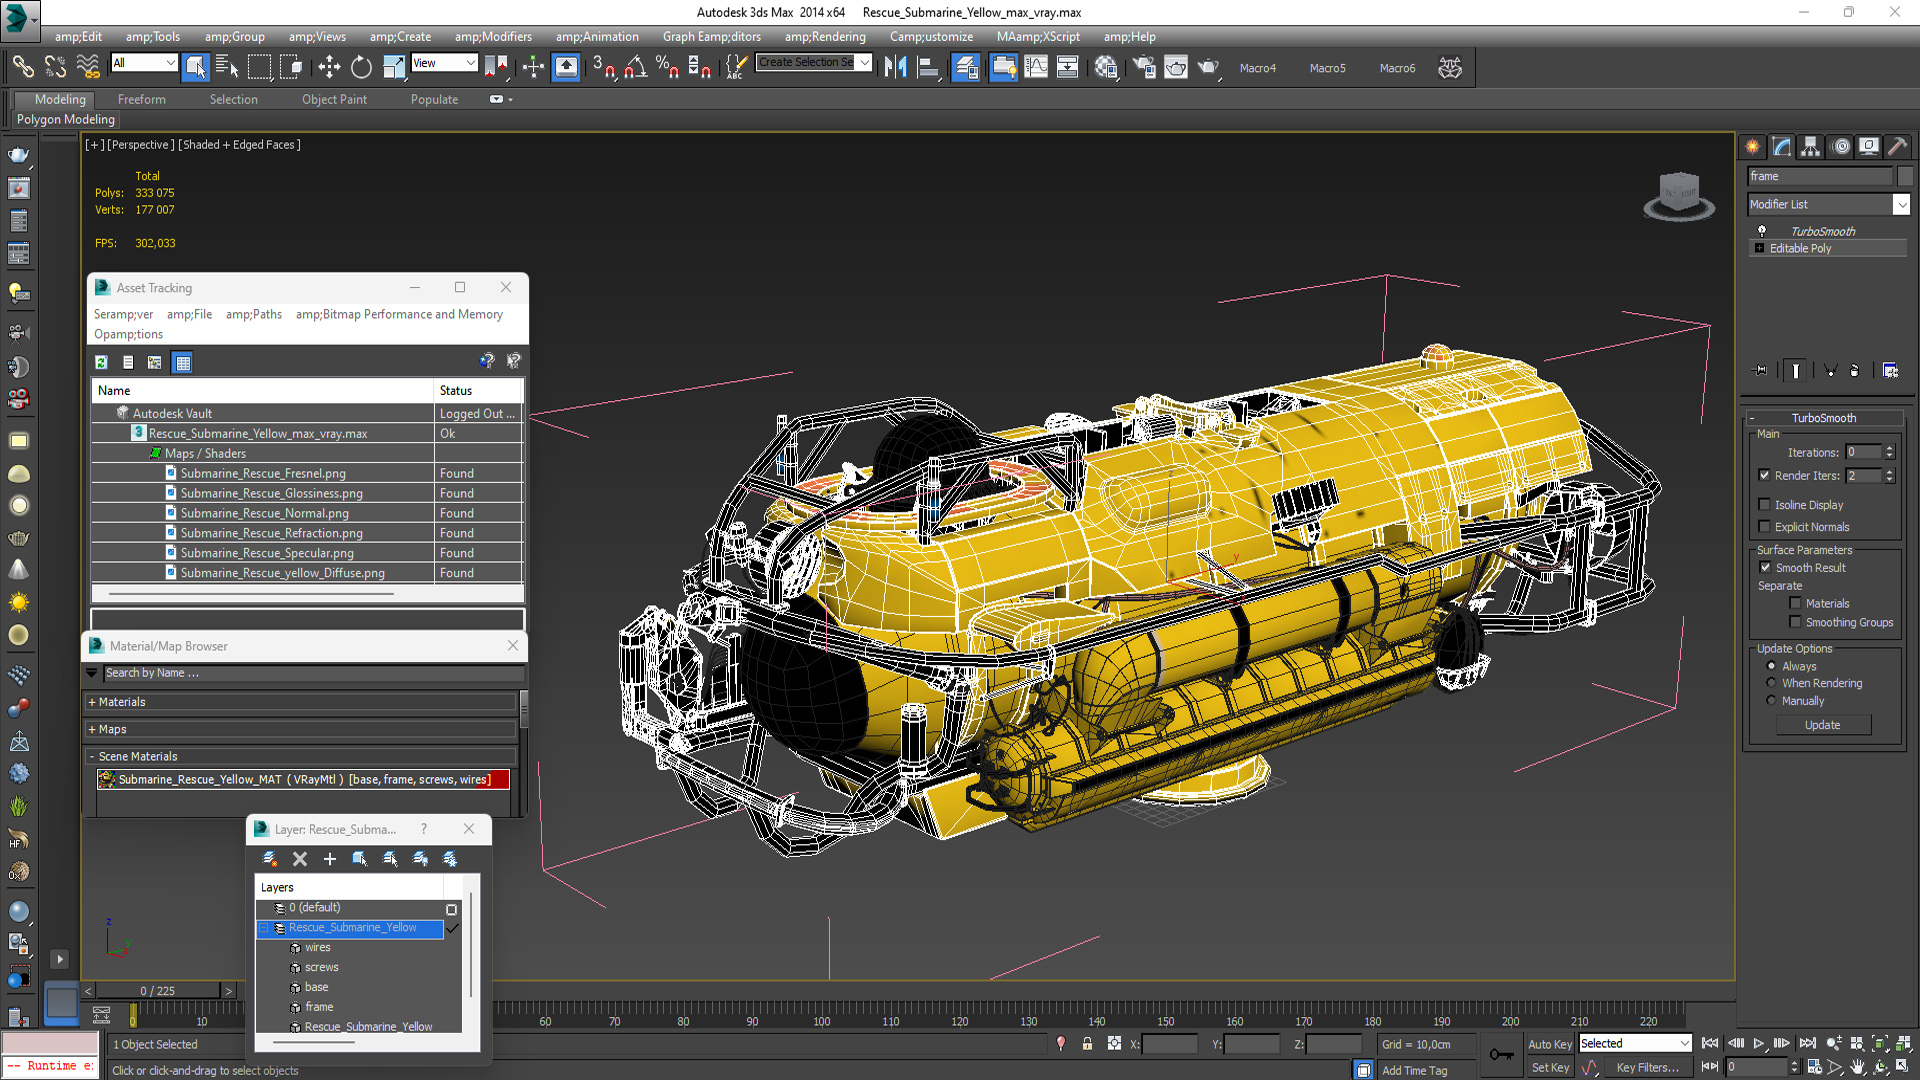This screenshot has height=1080, width=1920.
Task: Open the Curve Editor
Action: (x=1036, y=67)
